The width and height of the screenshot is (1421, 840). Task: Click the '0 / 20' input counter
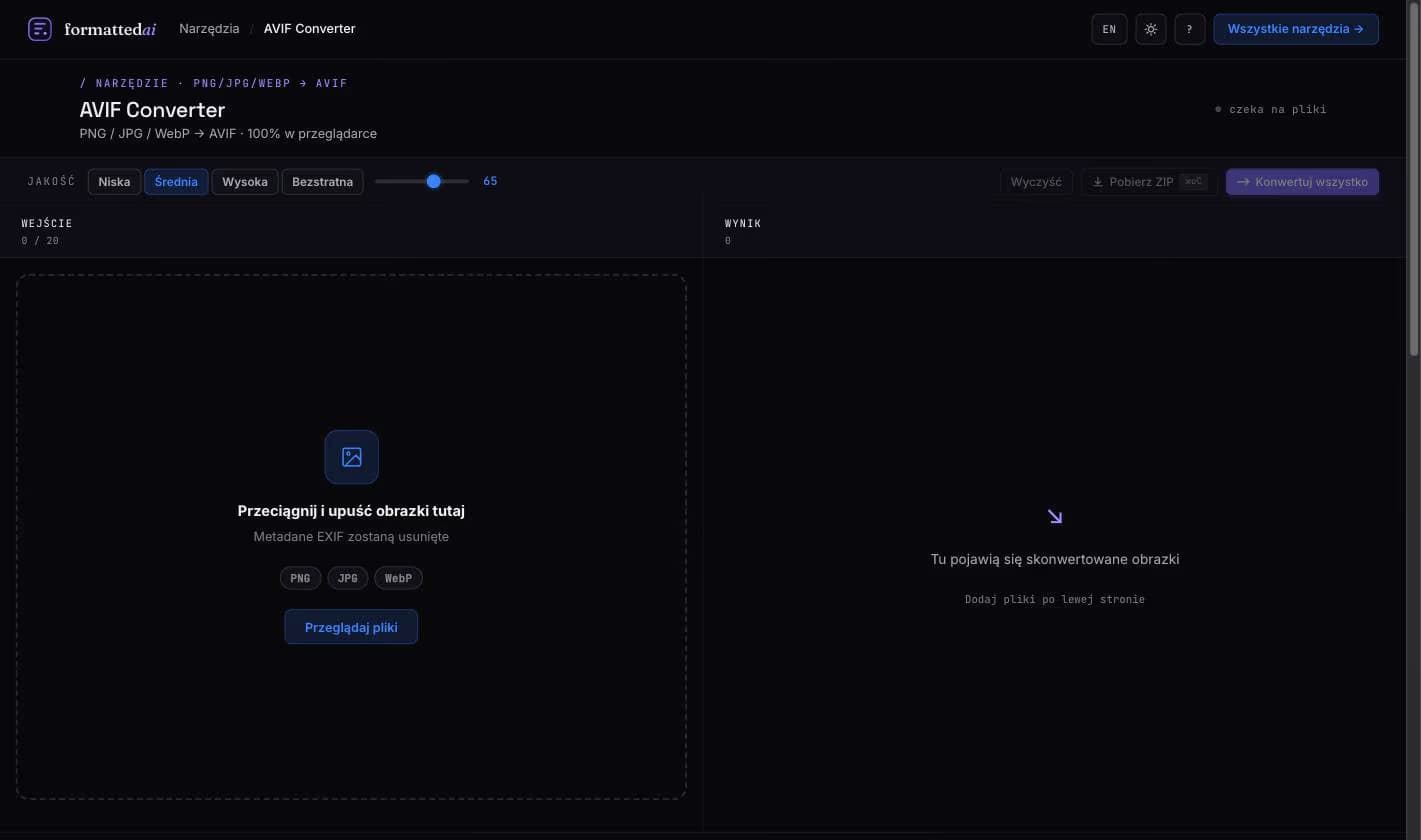pyautogui.click(x=40, y=241)
